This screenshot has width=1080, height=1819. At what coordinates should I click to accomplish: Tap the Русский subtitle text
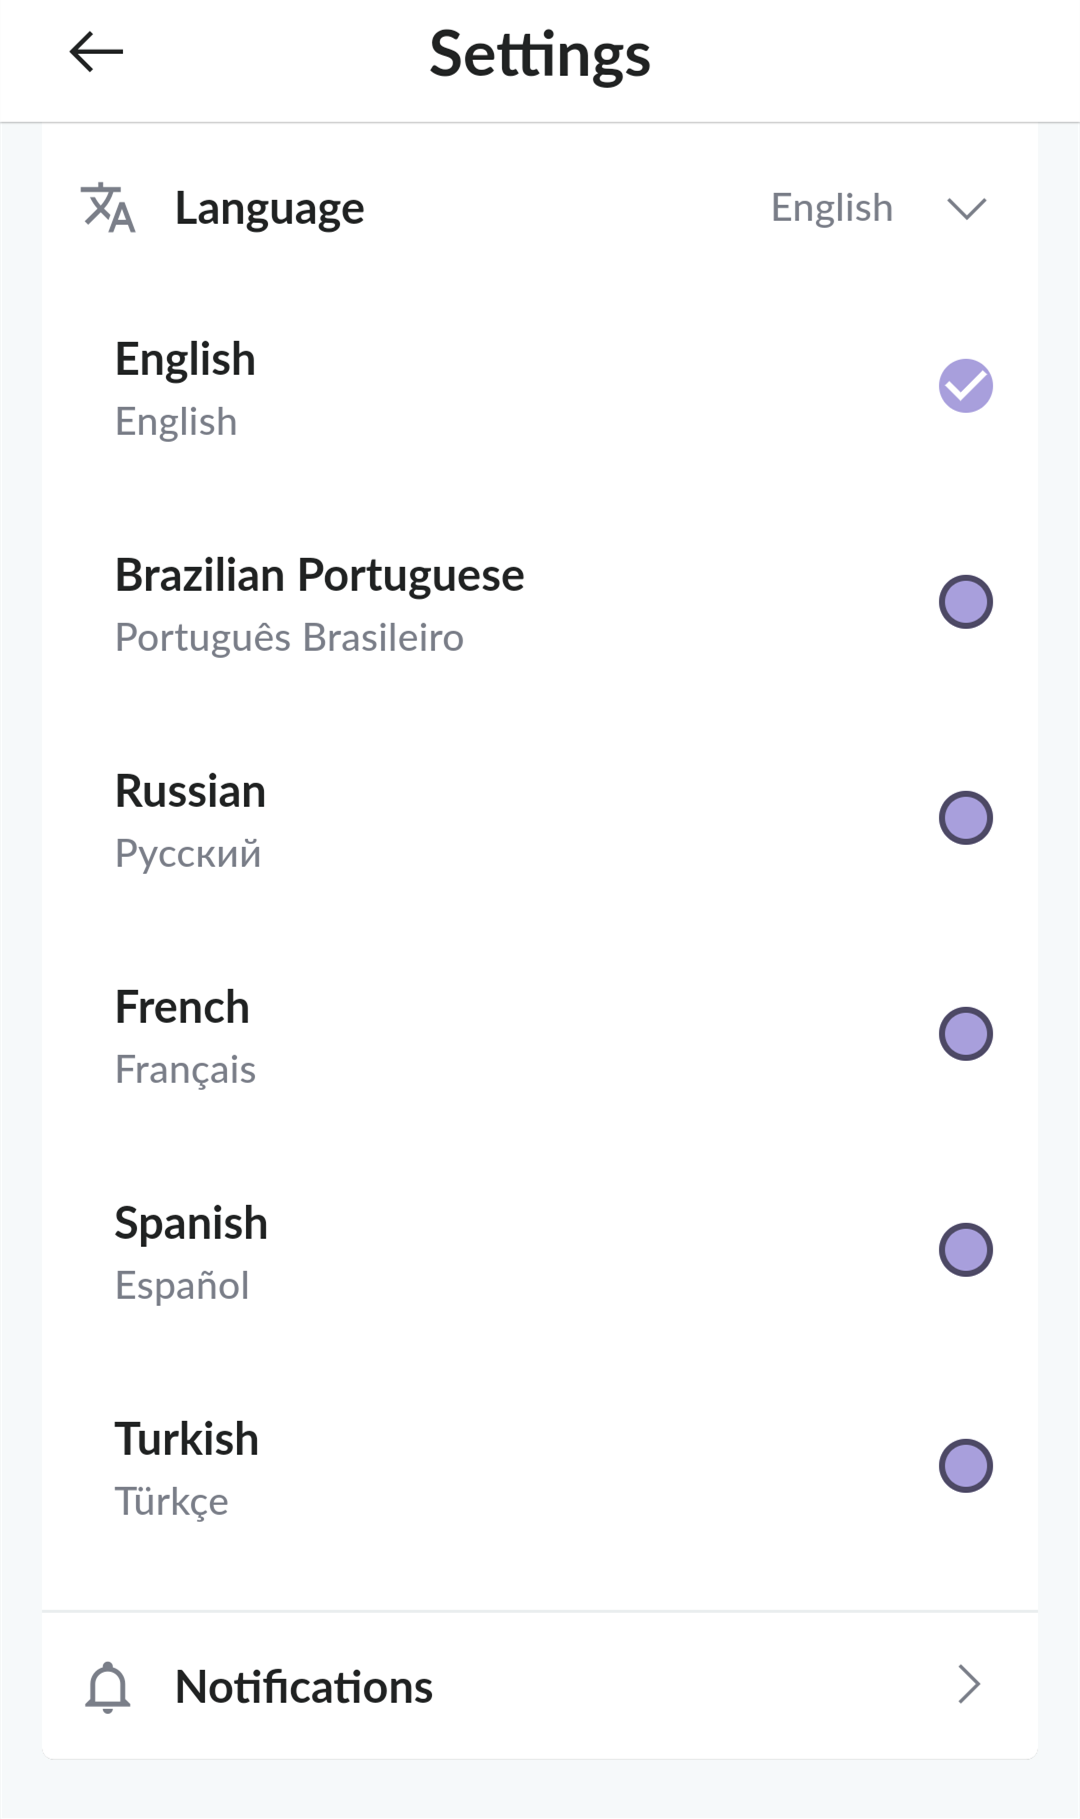[x=188, y=854]
